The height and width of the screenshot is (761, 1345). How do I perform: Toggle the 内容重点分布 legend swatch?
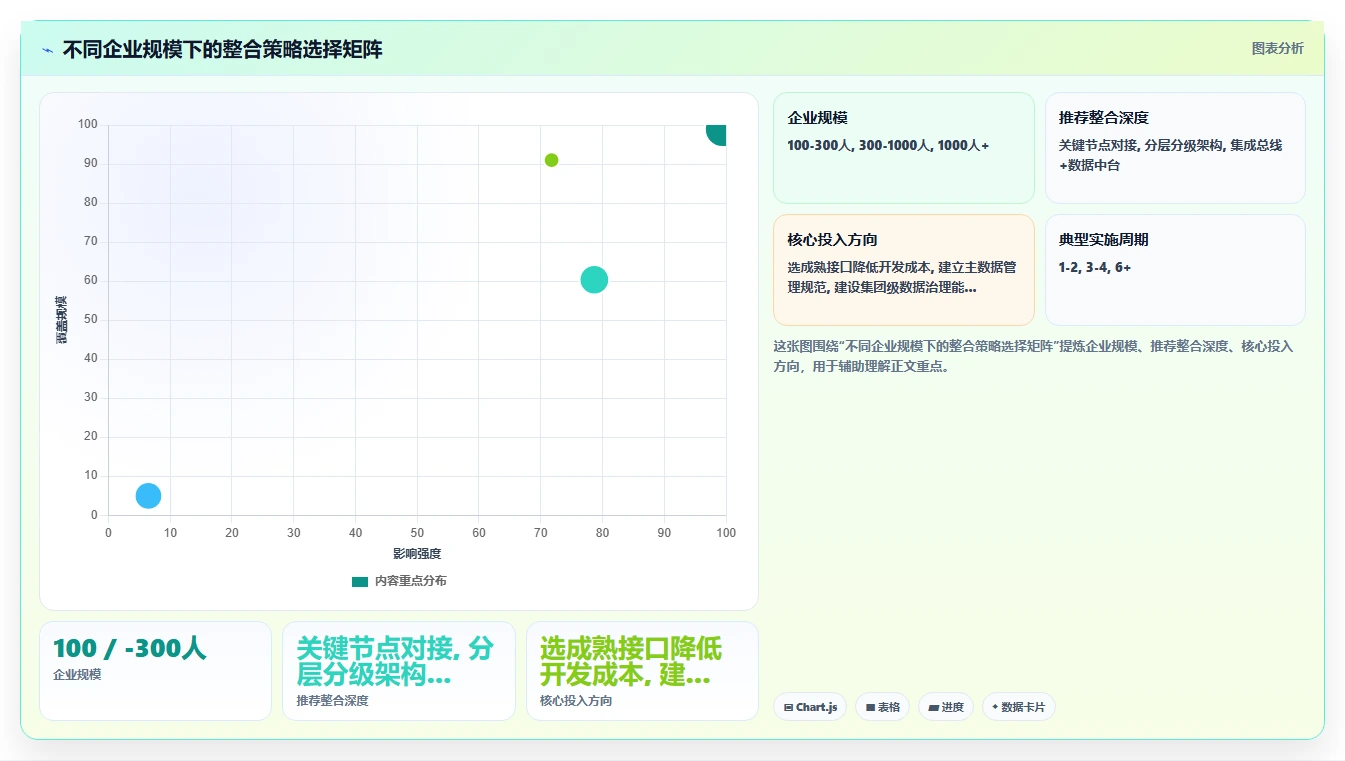pyautogui.click(x=360, y=581)
